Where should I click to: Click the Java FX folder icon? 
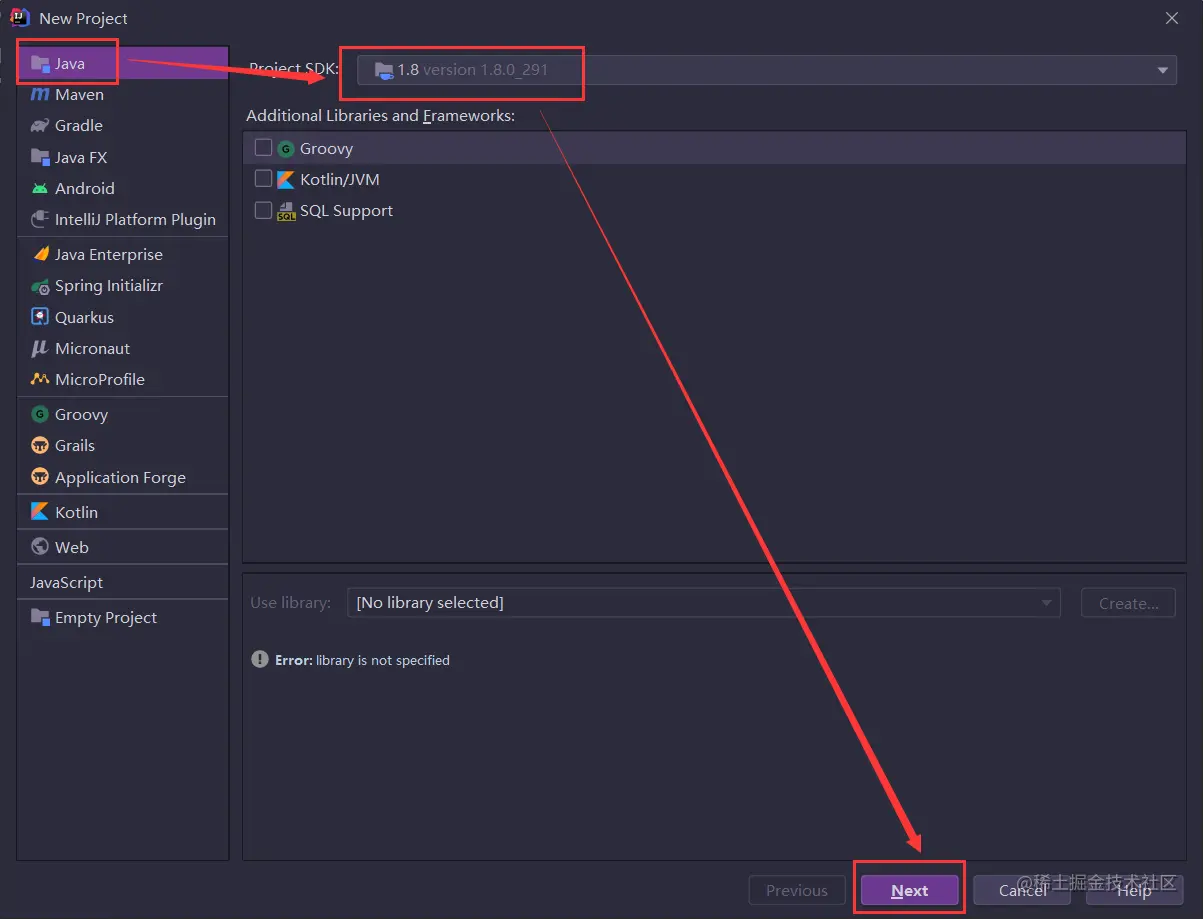click(40, 157)
